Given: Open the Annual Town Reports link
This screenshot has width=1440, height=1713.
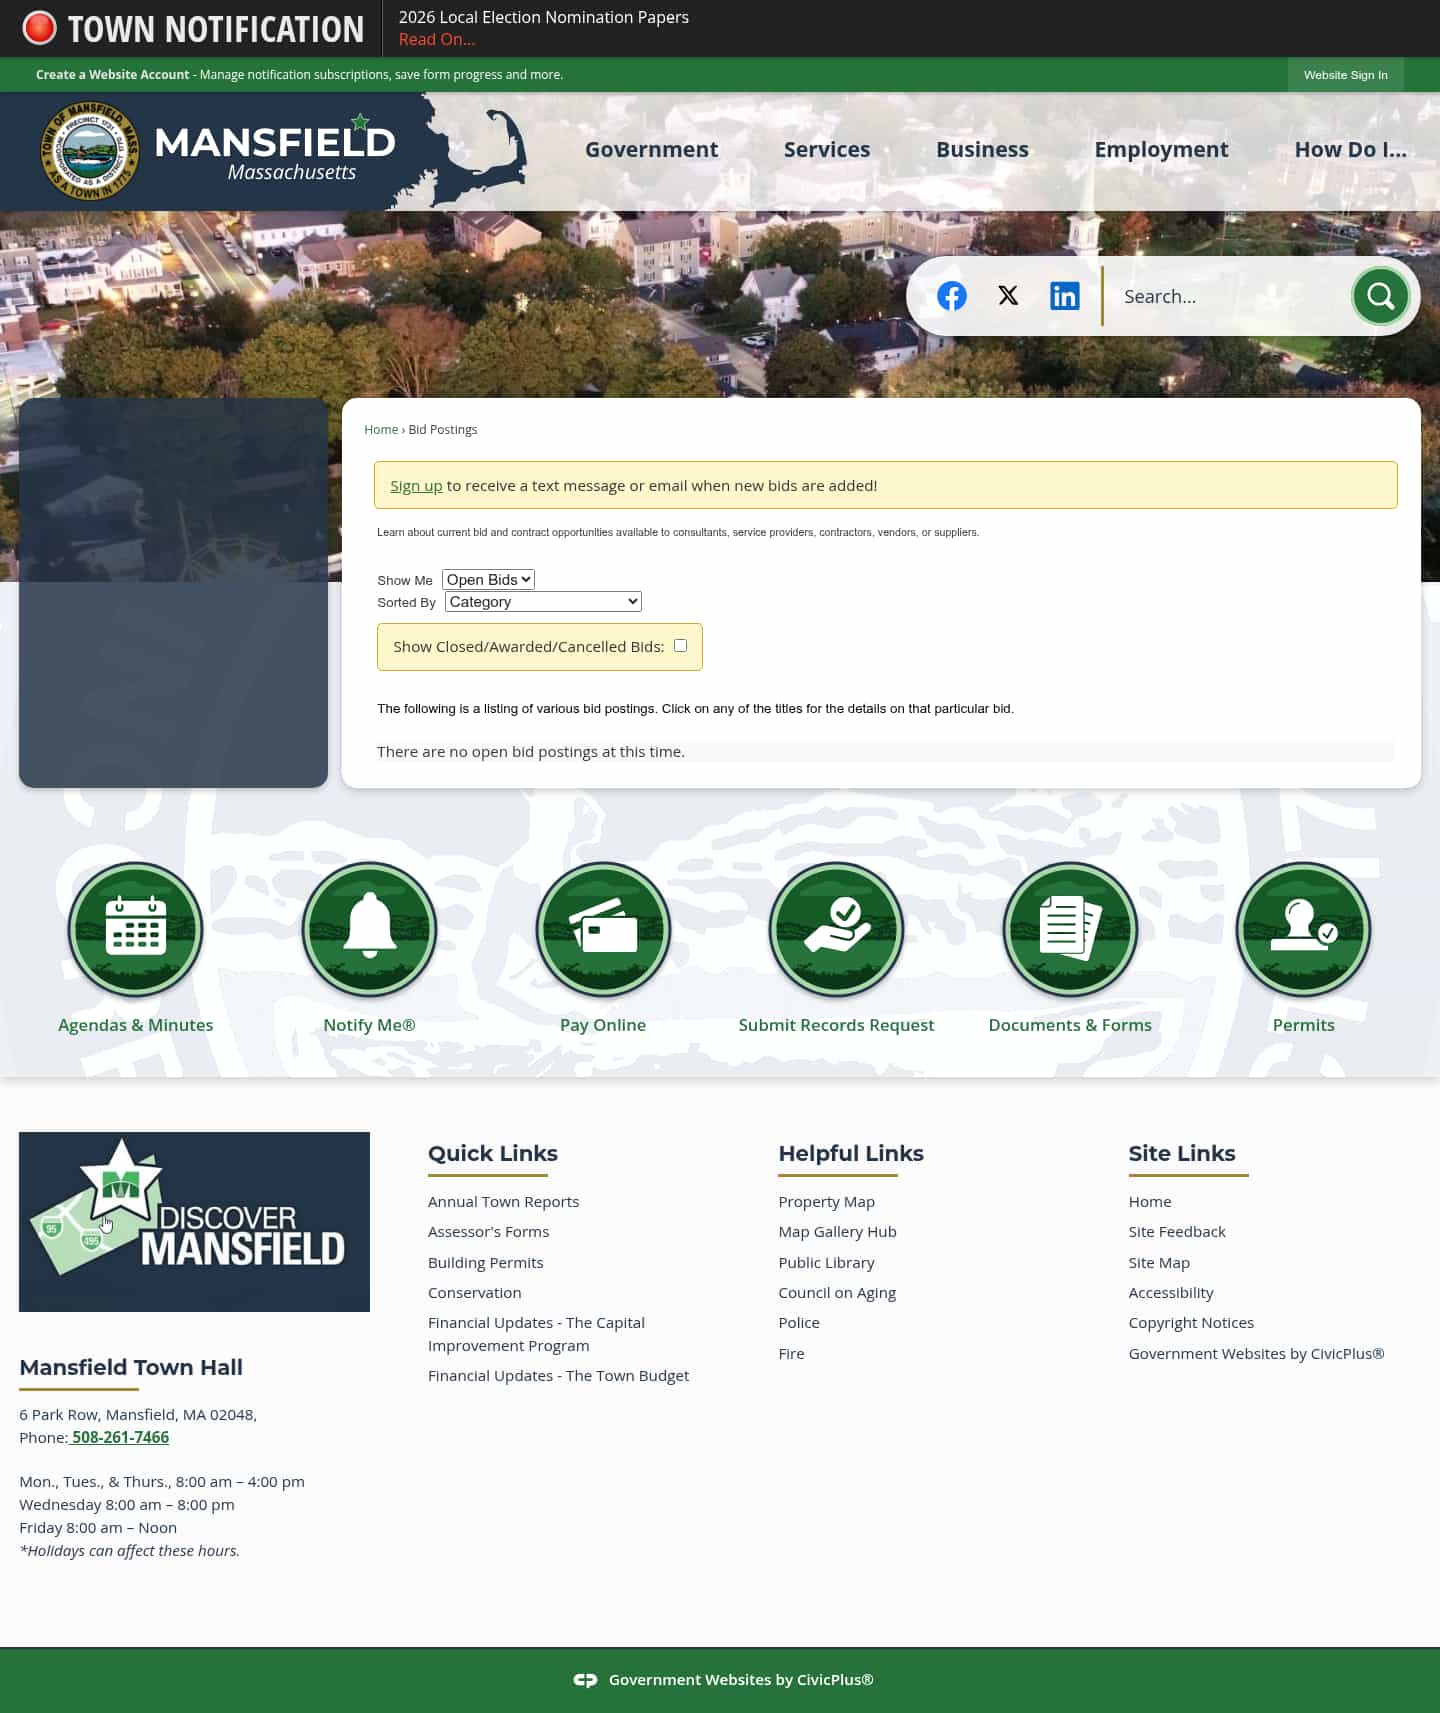Looking at the screenshot, I should click(503, 1202).
